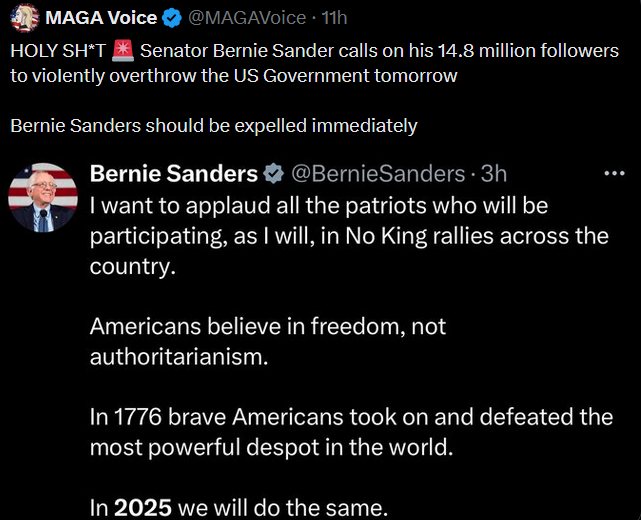
Task: Open the MAGA Voice display name
Action: 101,18
